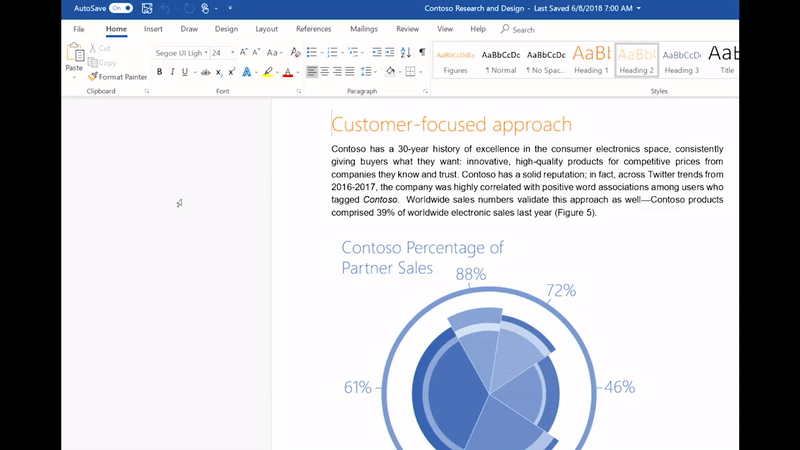Open the File tab
Screen dimensions: 800x450
pyautogui.click(x=79, y=29)
